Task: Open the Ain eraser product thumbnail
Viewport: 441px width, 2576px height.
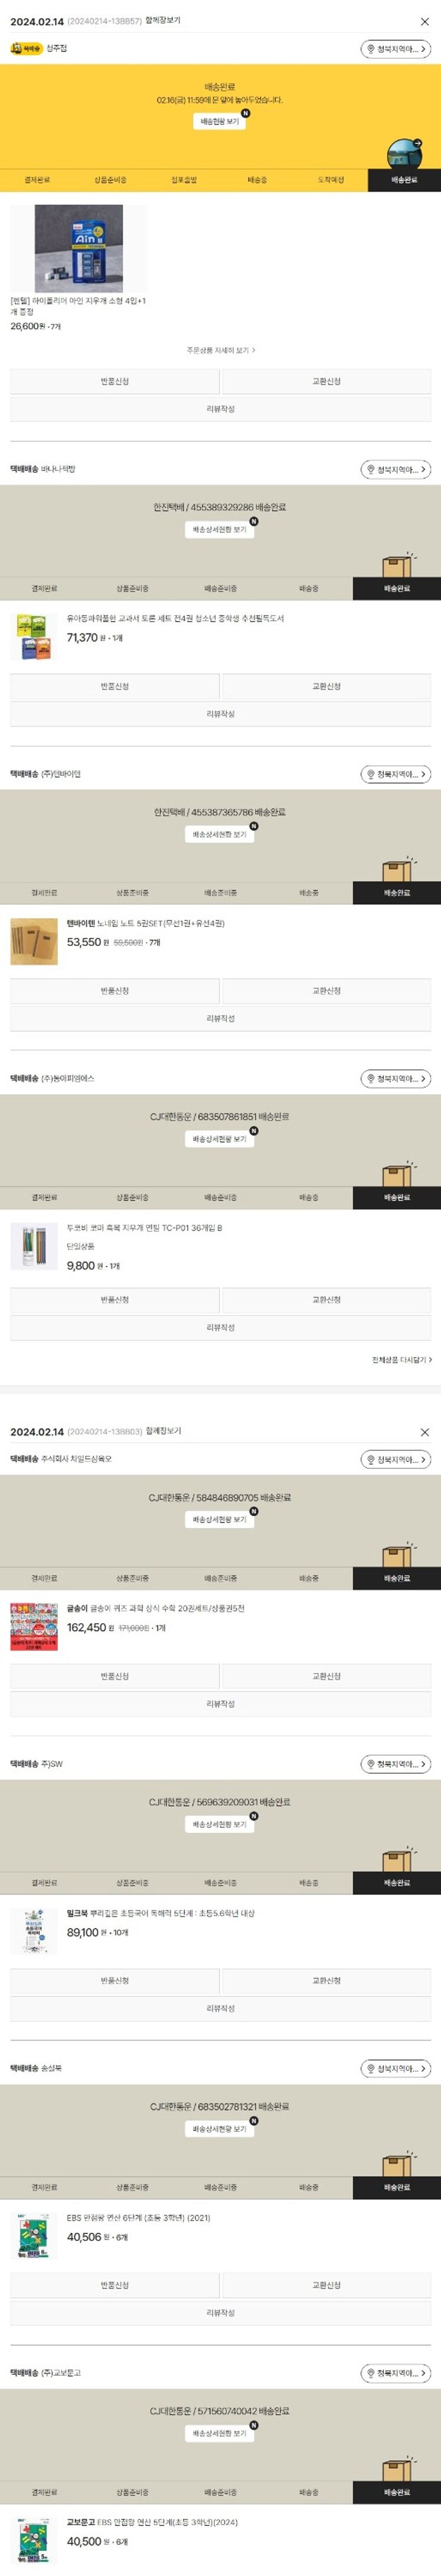Action: pyautogui.click(x=79, y=248)
